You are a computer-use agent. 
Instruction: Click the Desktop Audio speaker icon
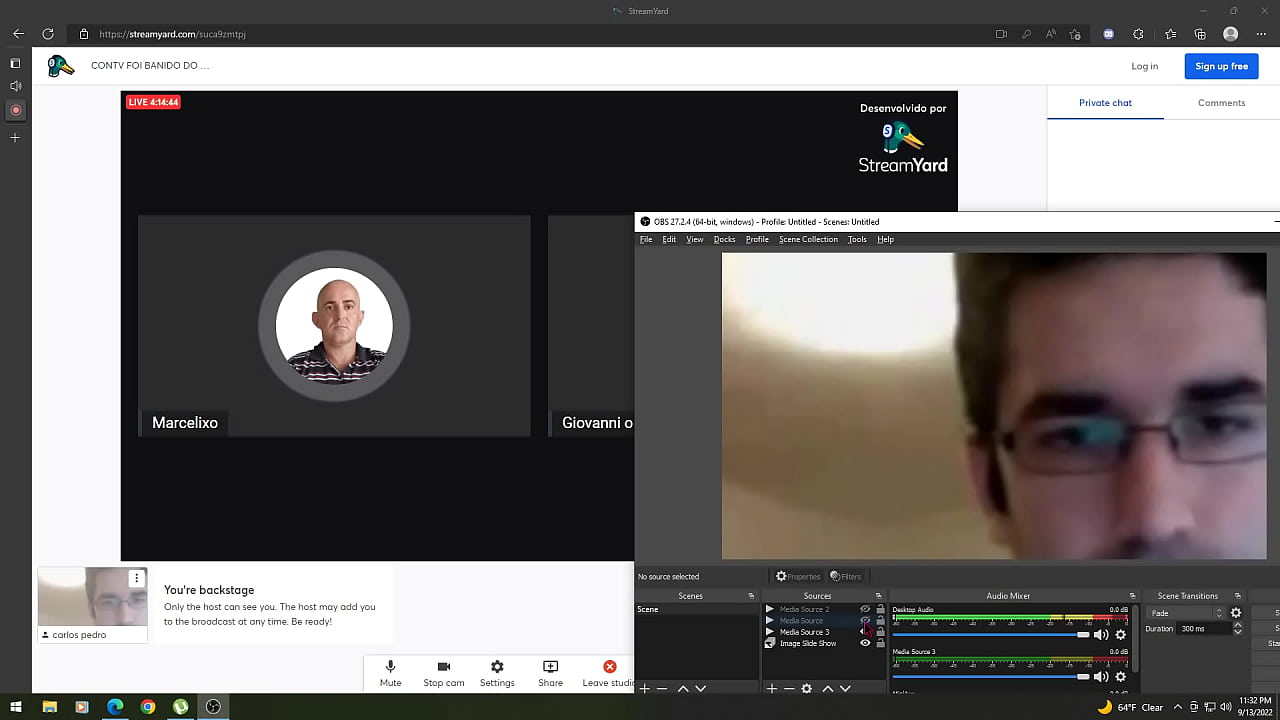coord(1100,634)
